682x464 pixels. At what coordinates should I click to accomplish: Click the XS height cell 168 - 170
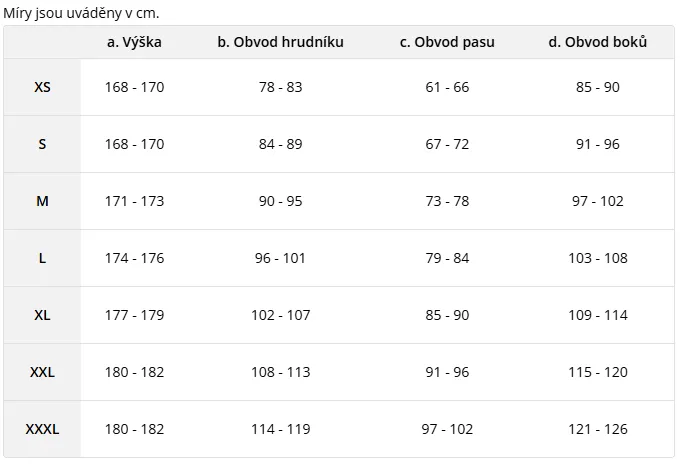(134, 87)
